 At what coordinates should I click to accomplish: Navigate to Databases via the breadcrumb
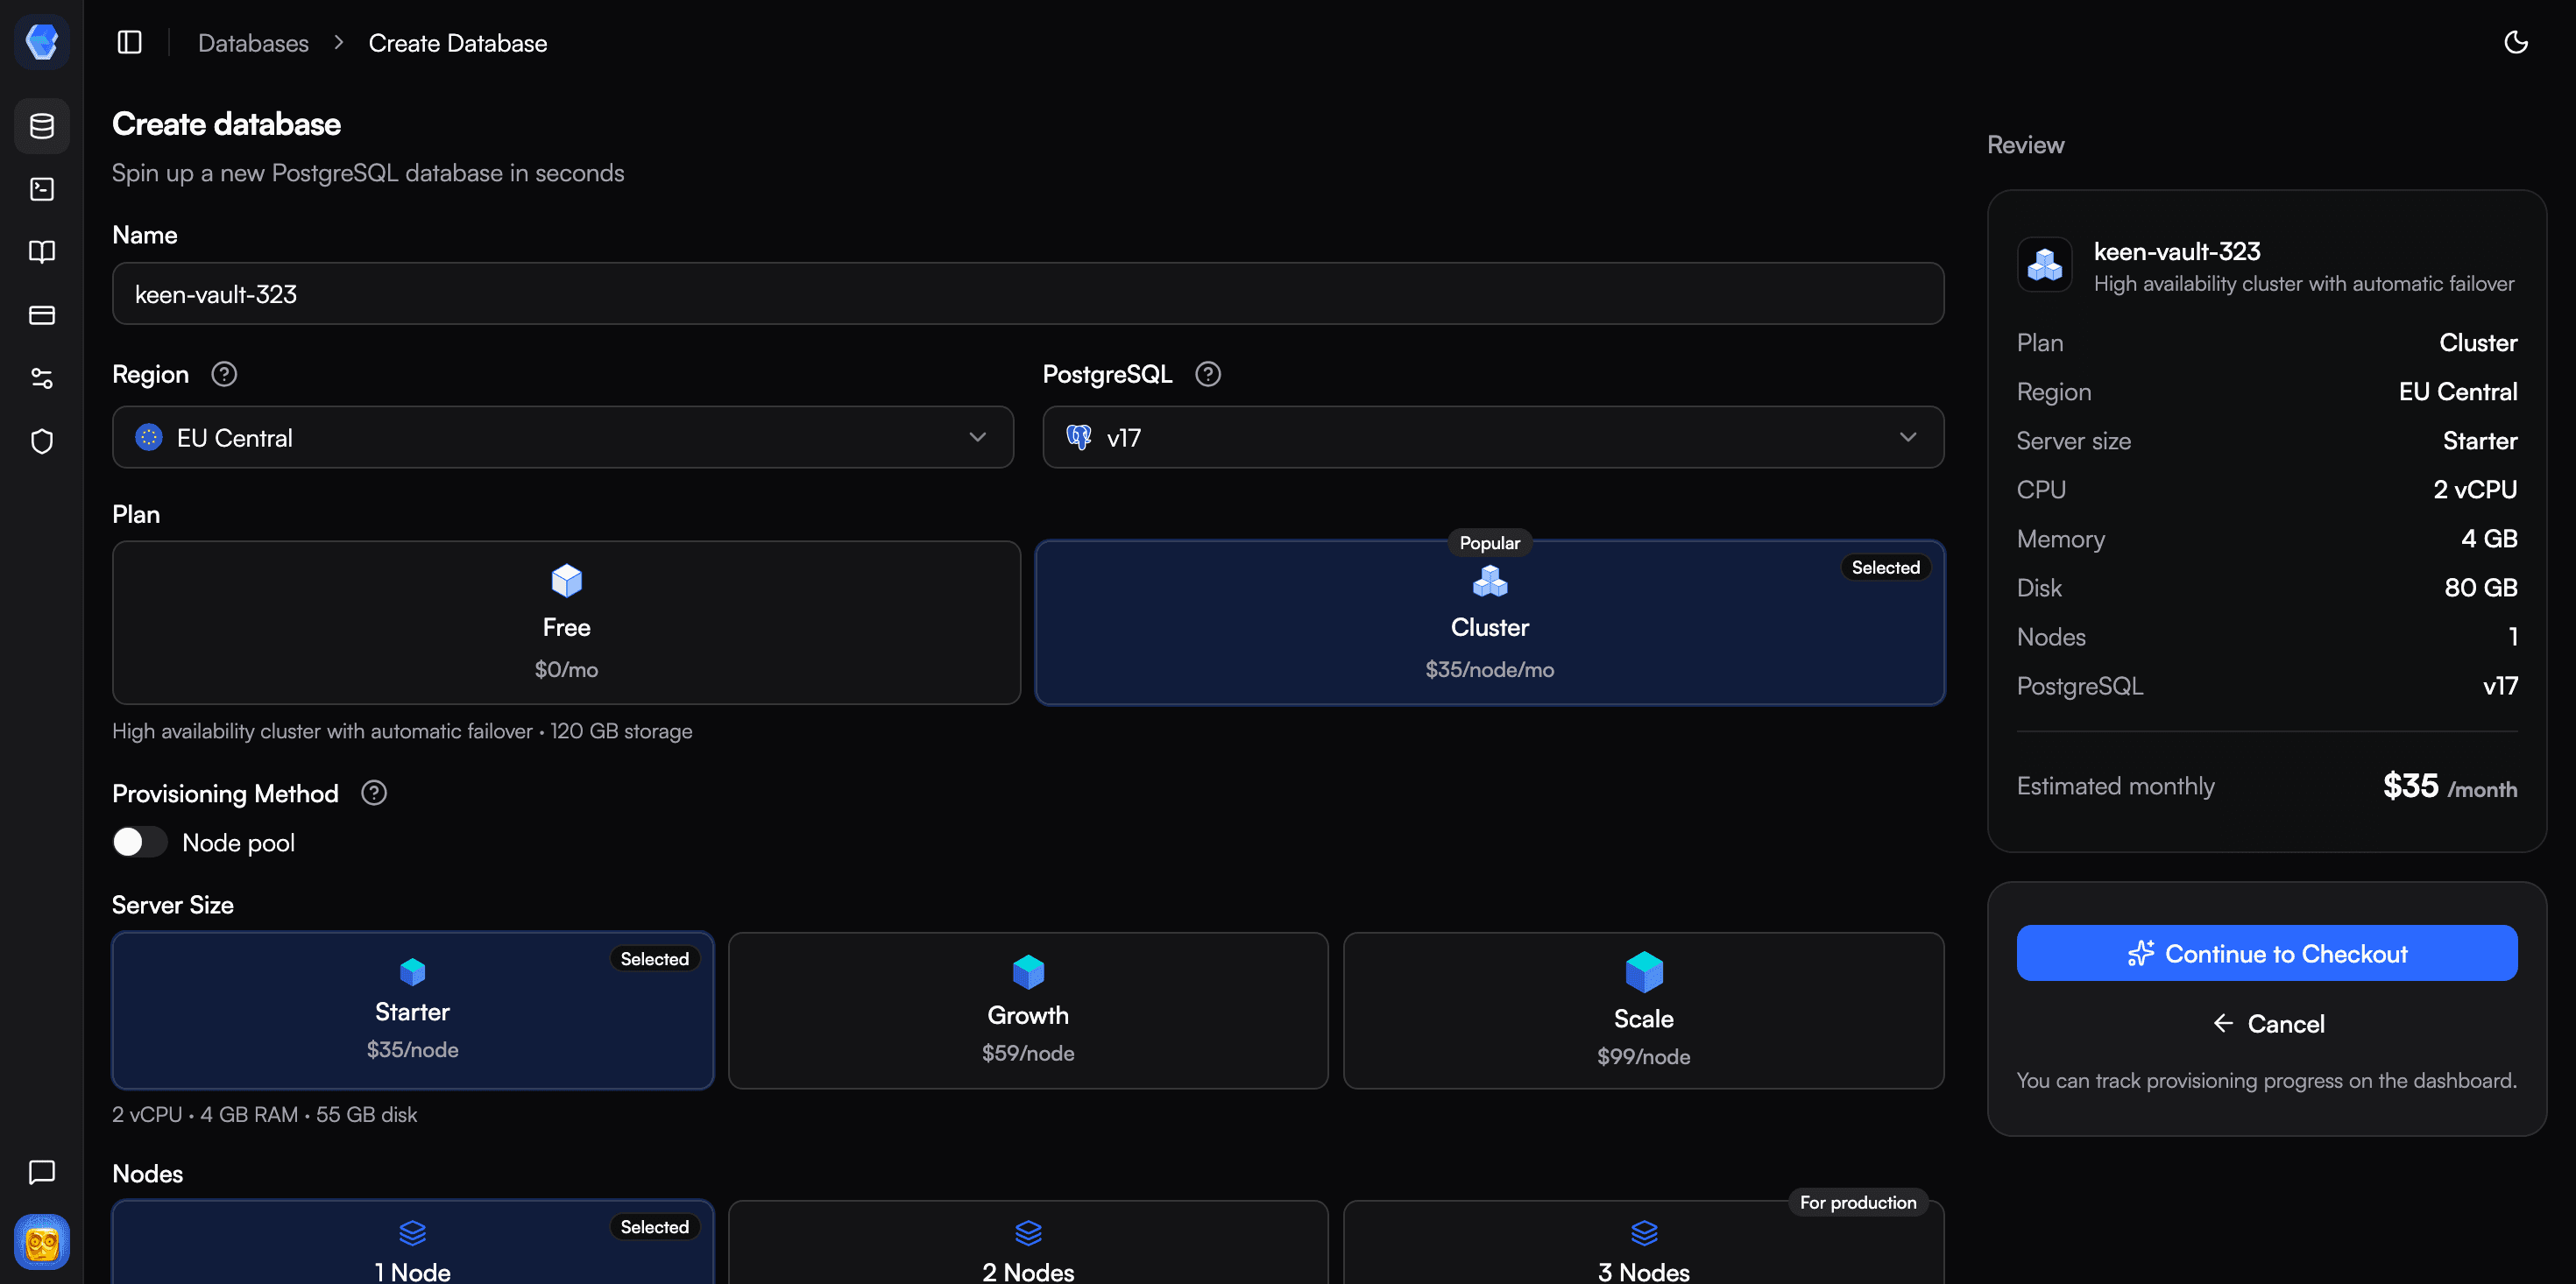pos(252,42)
